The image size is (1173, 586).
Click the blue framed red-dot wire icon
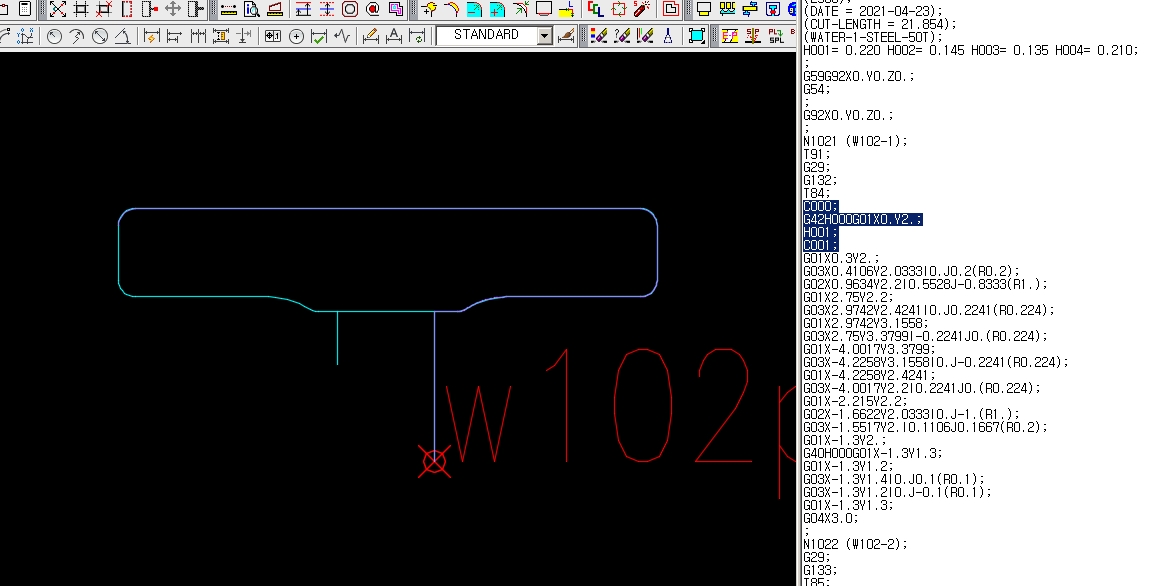(773, 9)
